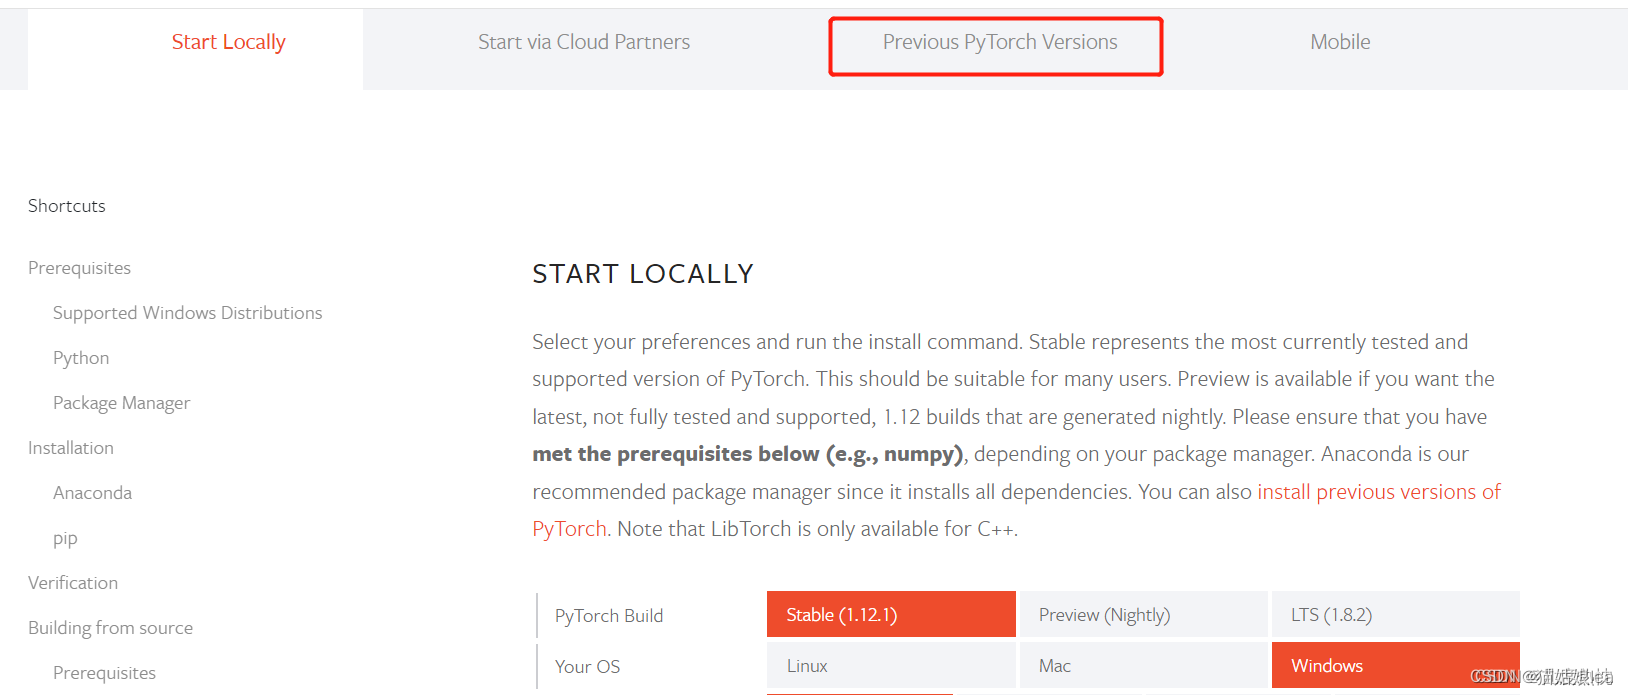Open the Anaconda installation section
The height and width of the screenshot is (695, 1628).
coord(92,492)
